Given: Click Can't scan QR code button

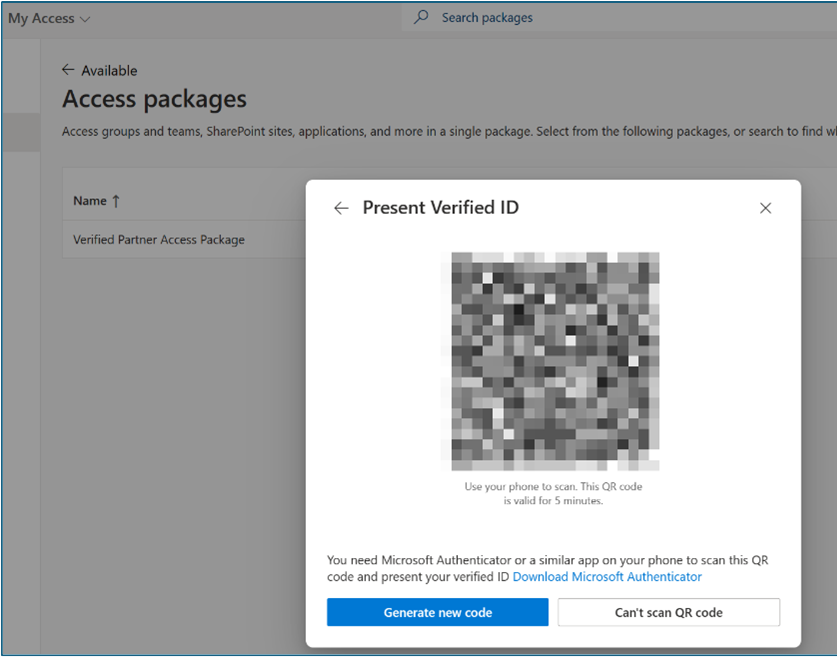Looking at the screenshot, I should (x=669, y=612).
